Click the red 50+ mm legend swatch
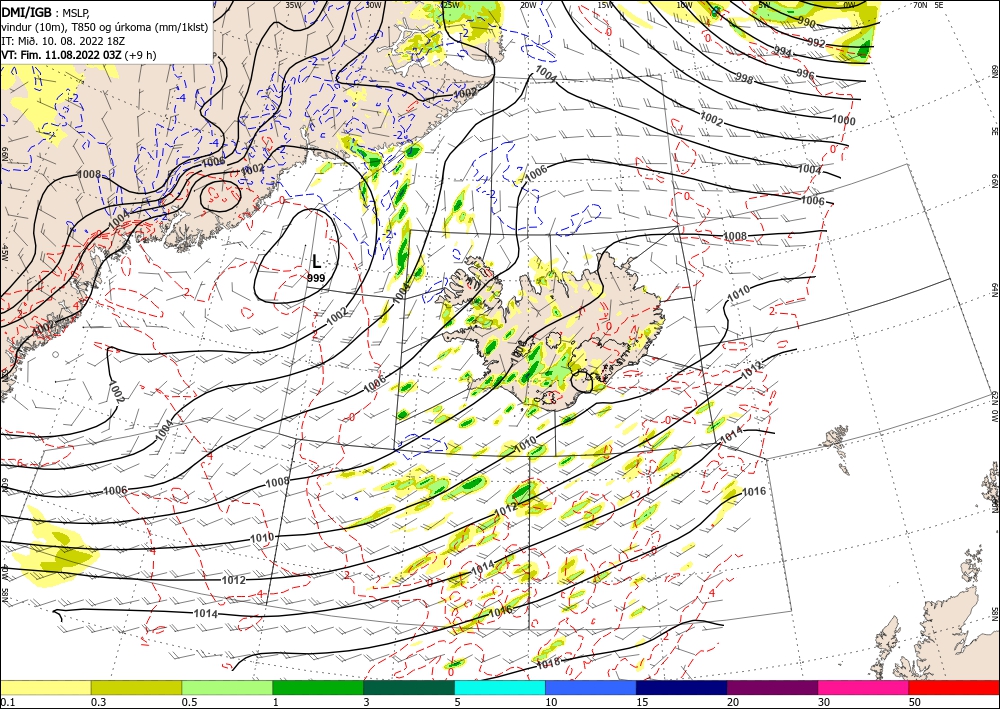The image size is (1000, 709). tap(954, 687)
